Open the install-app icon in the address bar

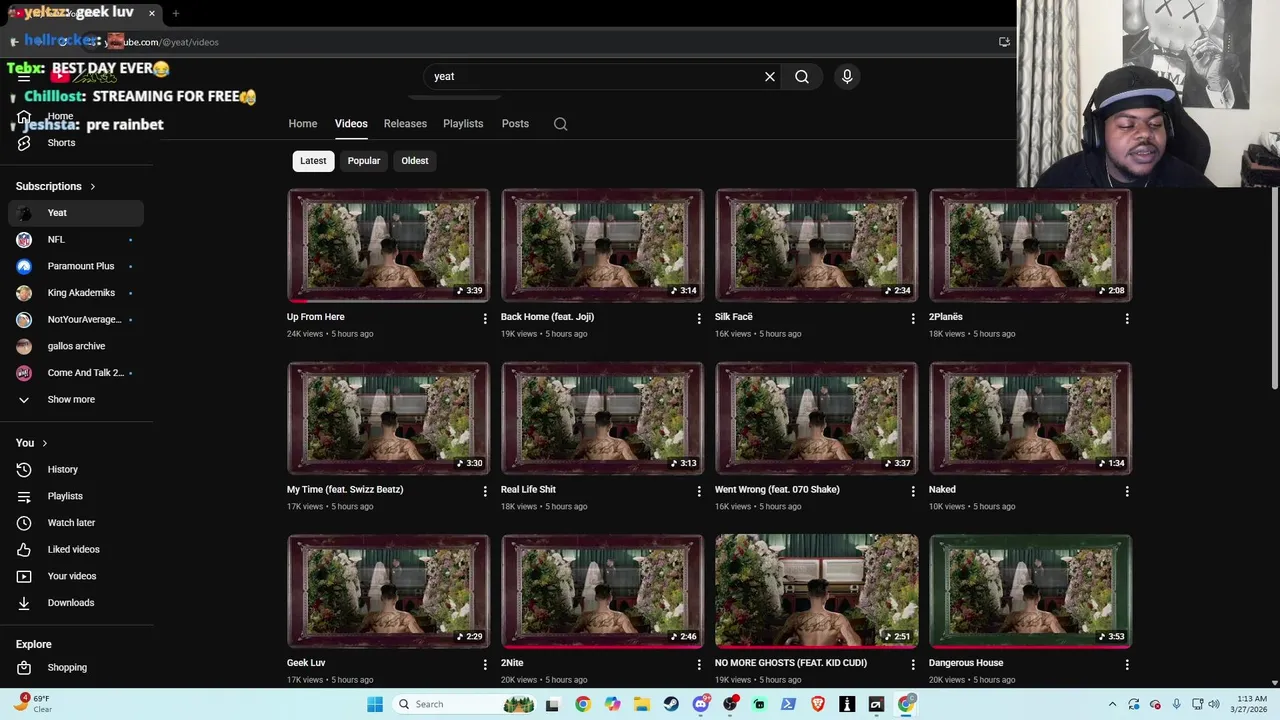(x=1004, y=42)
